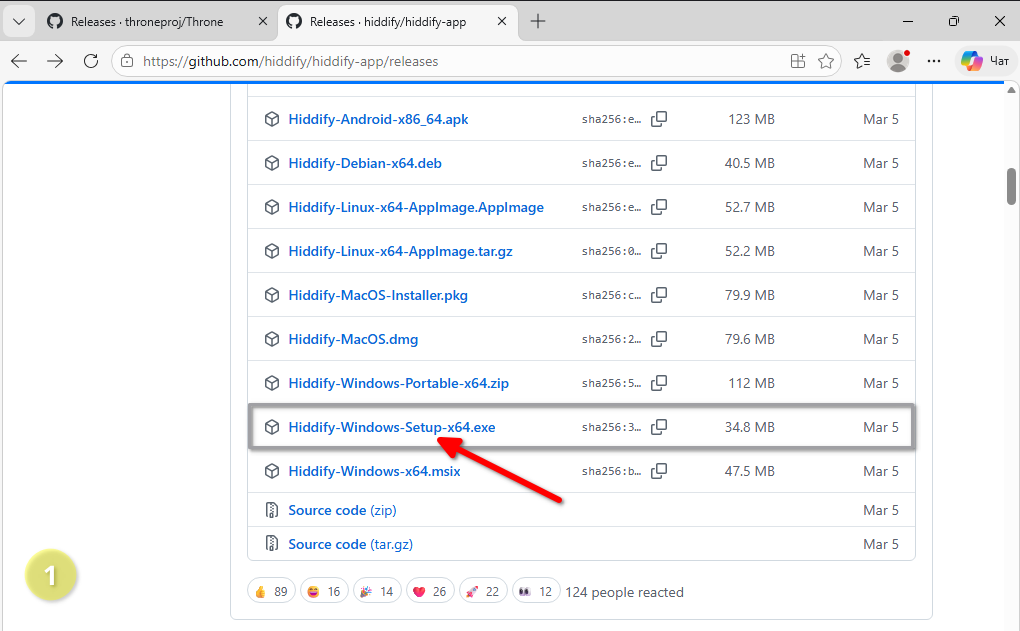Toggle heart reaction with 26
The image size is (1020, 631).
(430, 591)
